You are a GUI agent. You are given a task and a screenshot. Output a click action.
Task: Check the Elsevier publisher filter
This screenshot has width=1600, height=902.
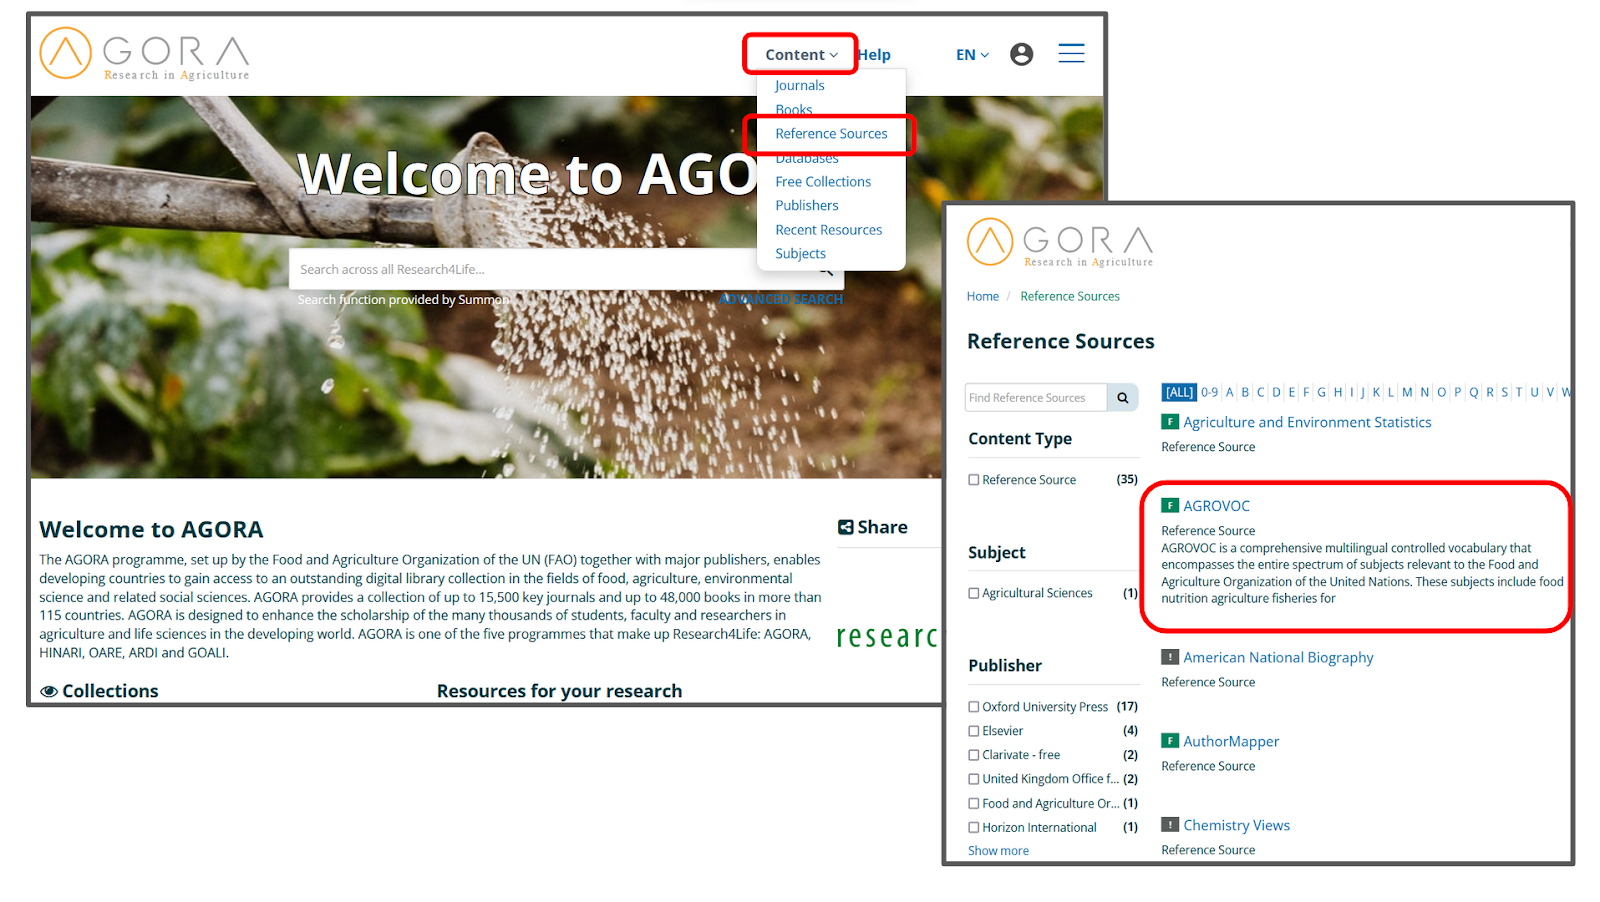[x=974, y=731]
